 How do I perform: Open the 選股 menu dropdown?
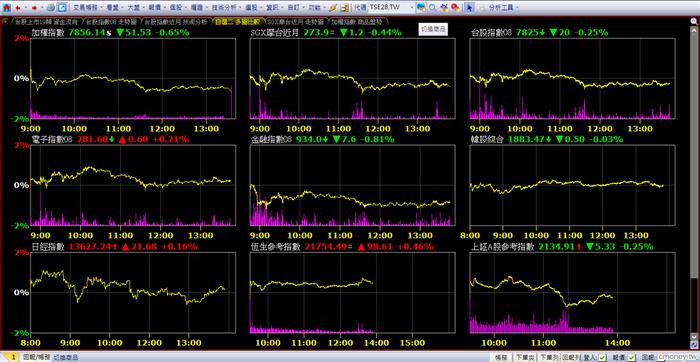pos(254,8)
